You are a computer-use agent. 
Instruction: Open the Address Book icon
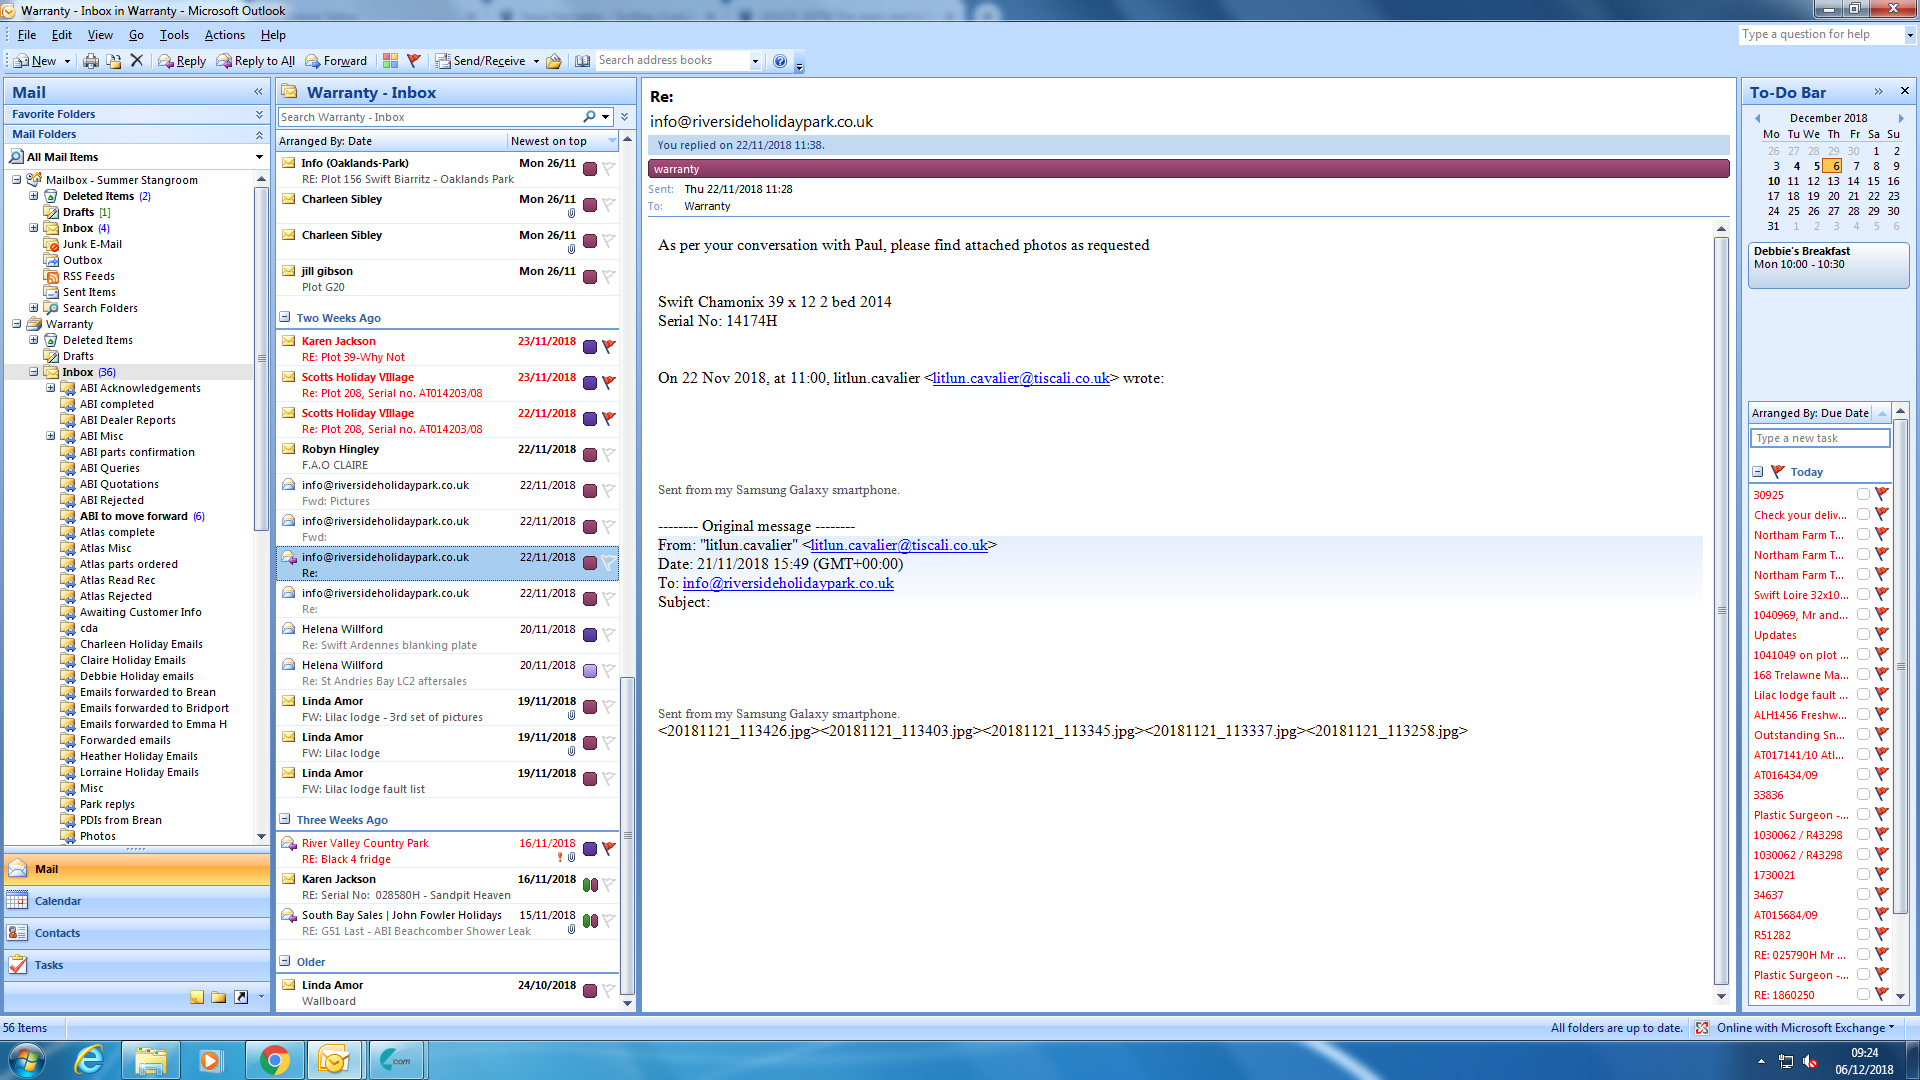pos(582,61)
